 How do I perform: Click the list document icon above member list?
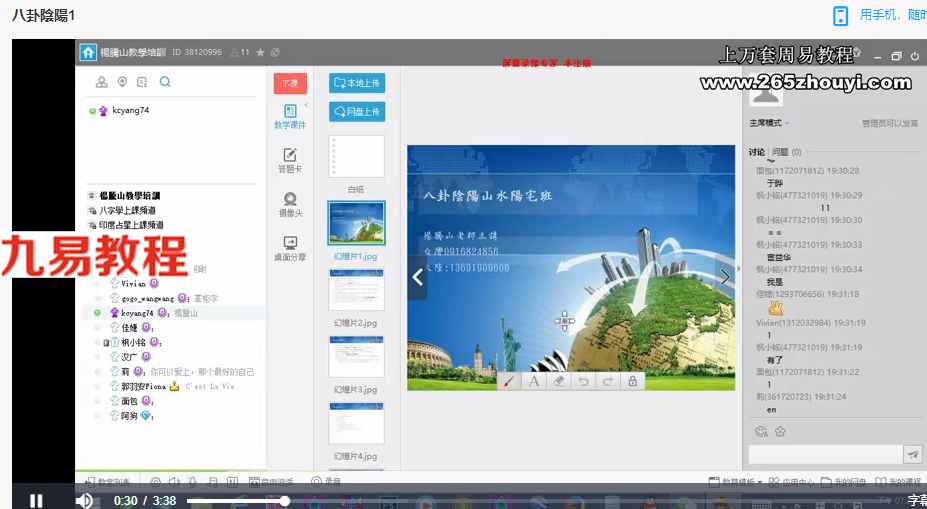coord(142,82)
